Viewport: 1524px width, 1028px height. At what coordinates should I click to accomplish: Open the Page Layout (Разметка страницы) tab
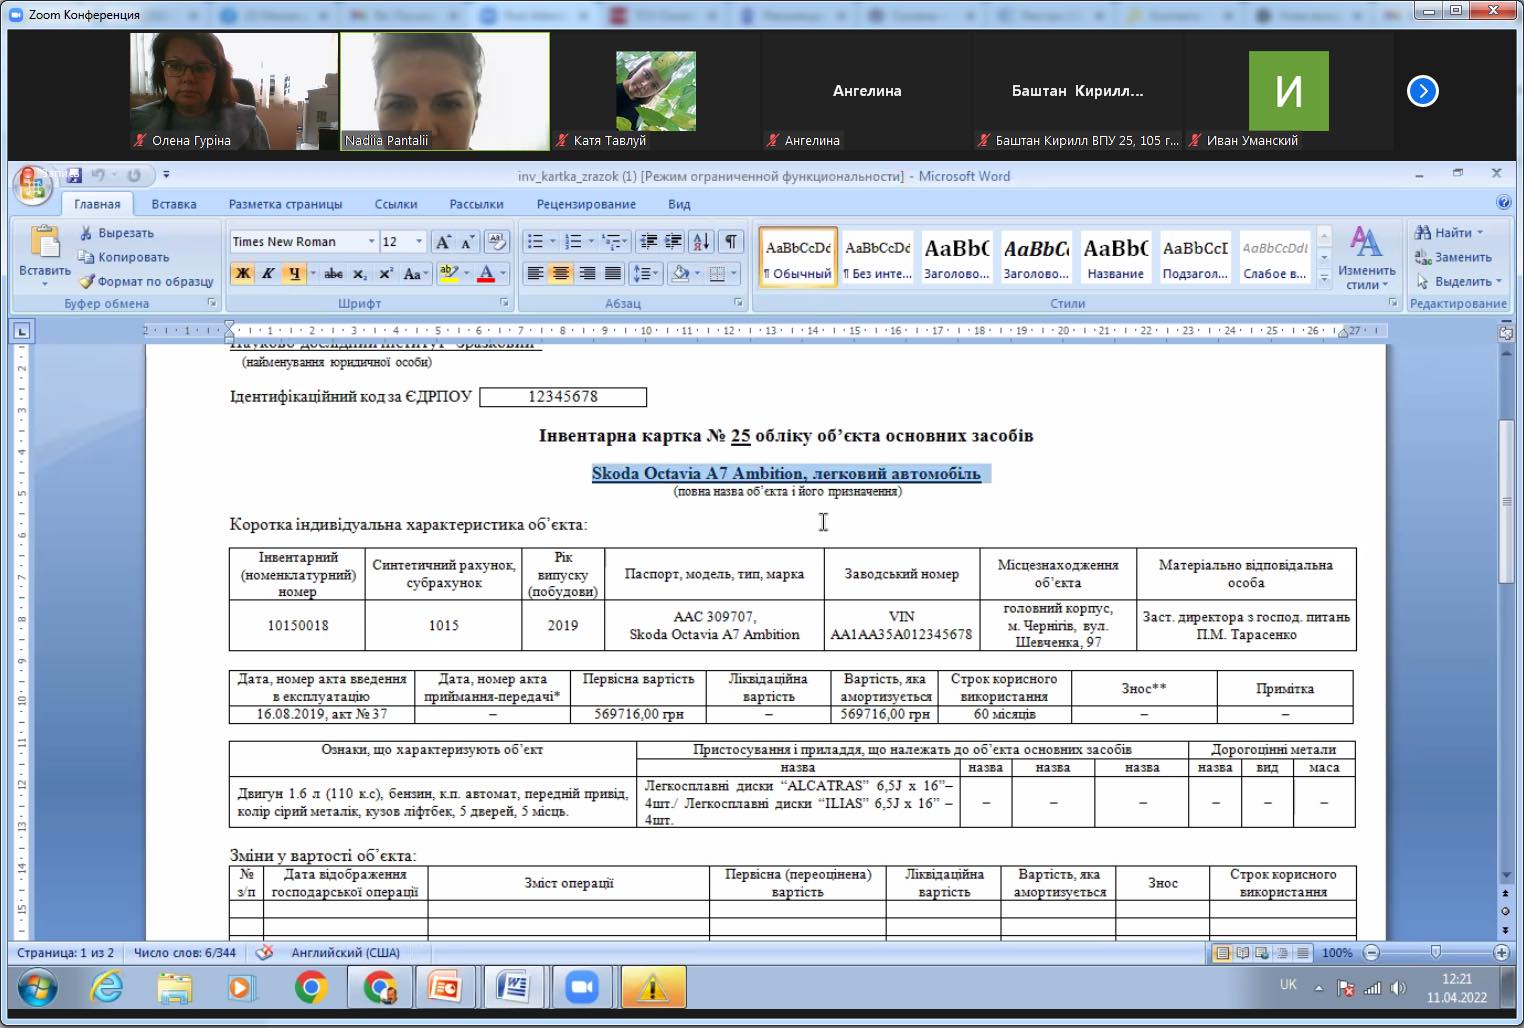coord(285,204)
